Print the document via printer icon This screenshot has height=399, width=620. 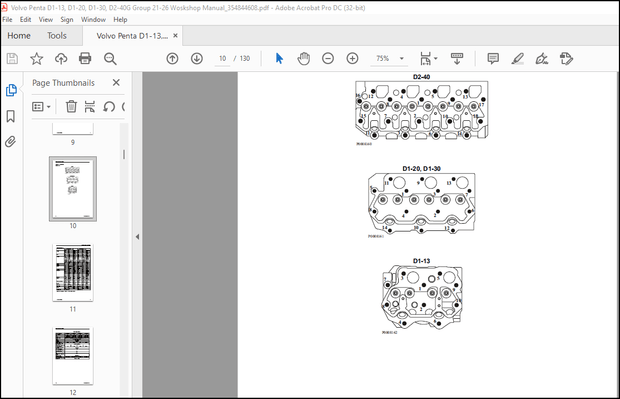(x=85, y=59)
